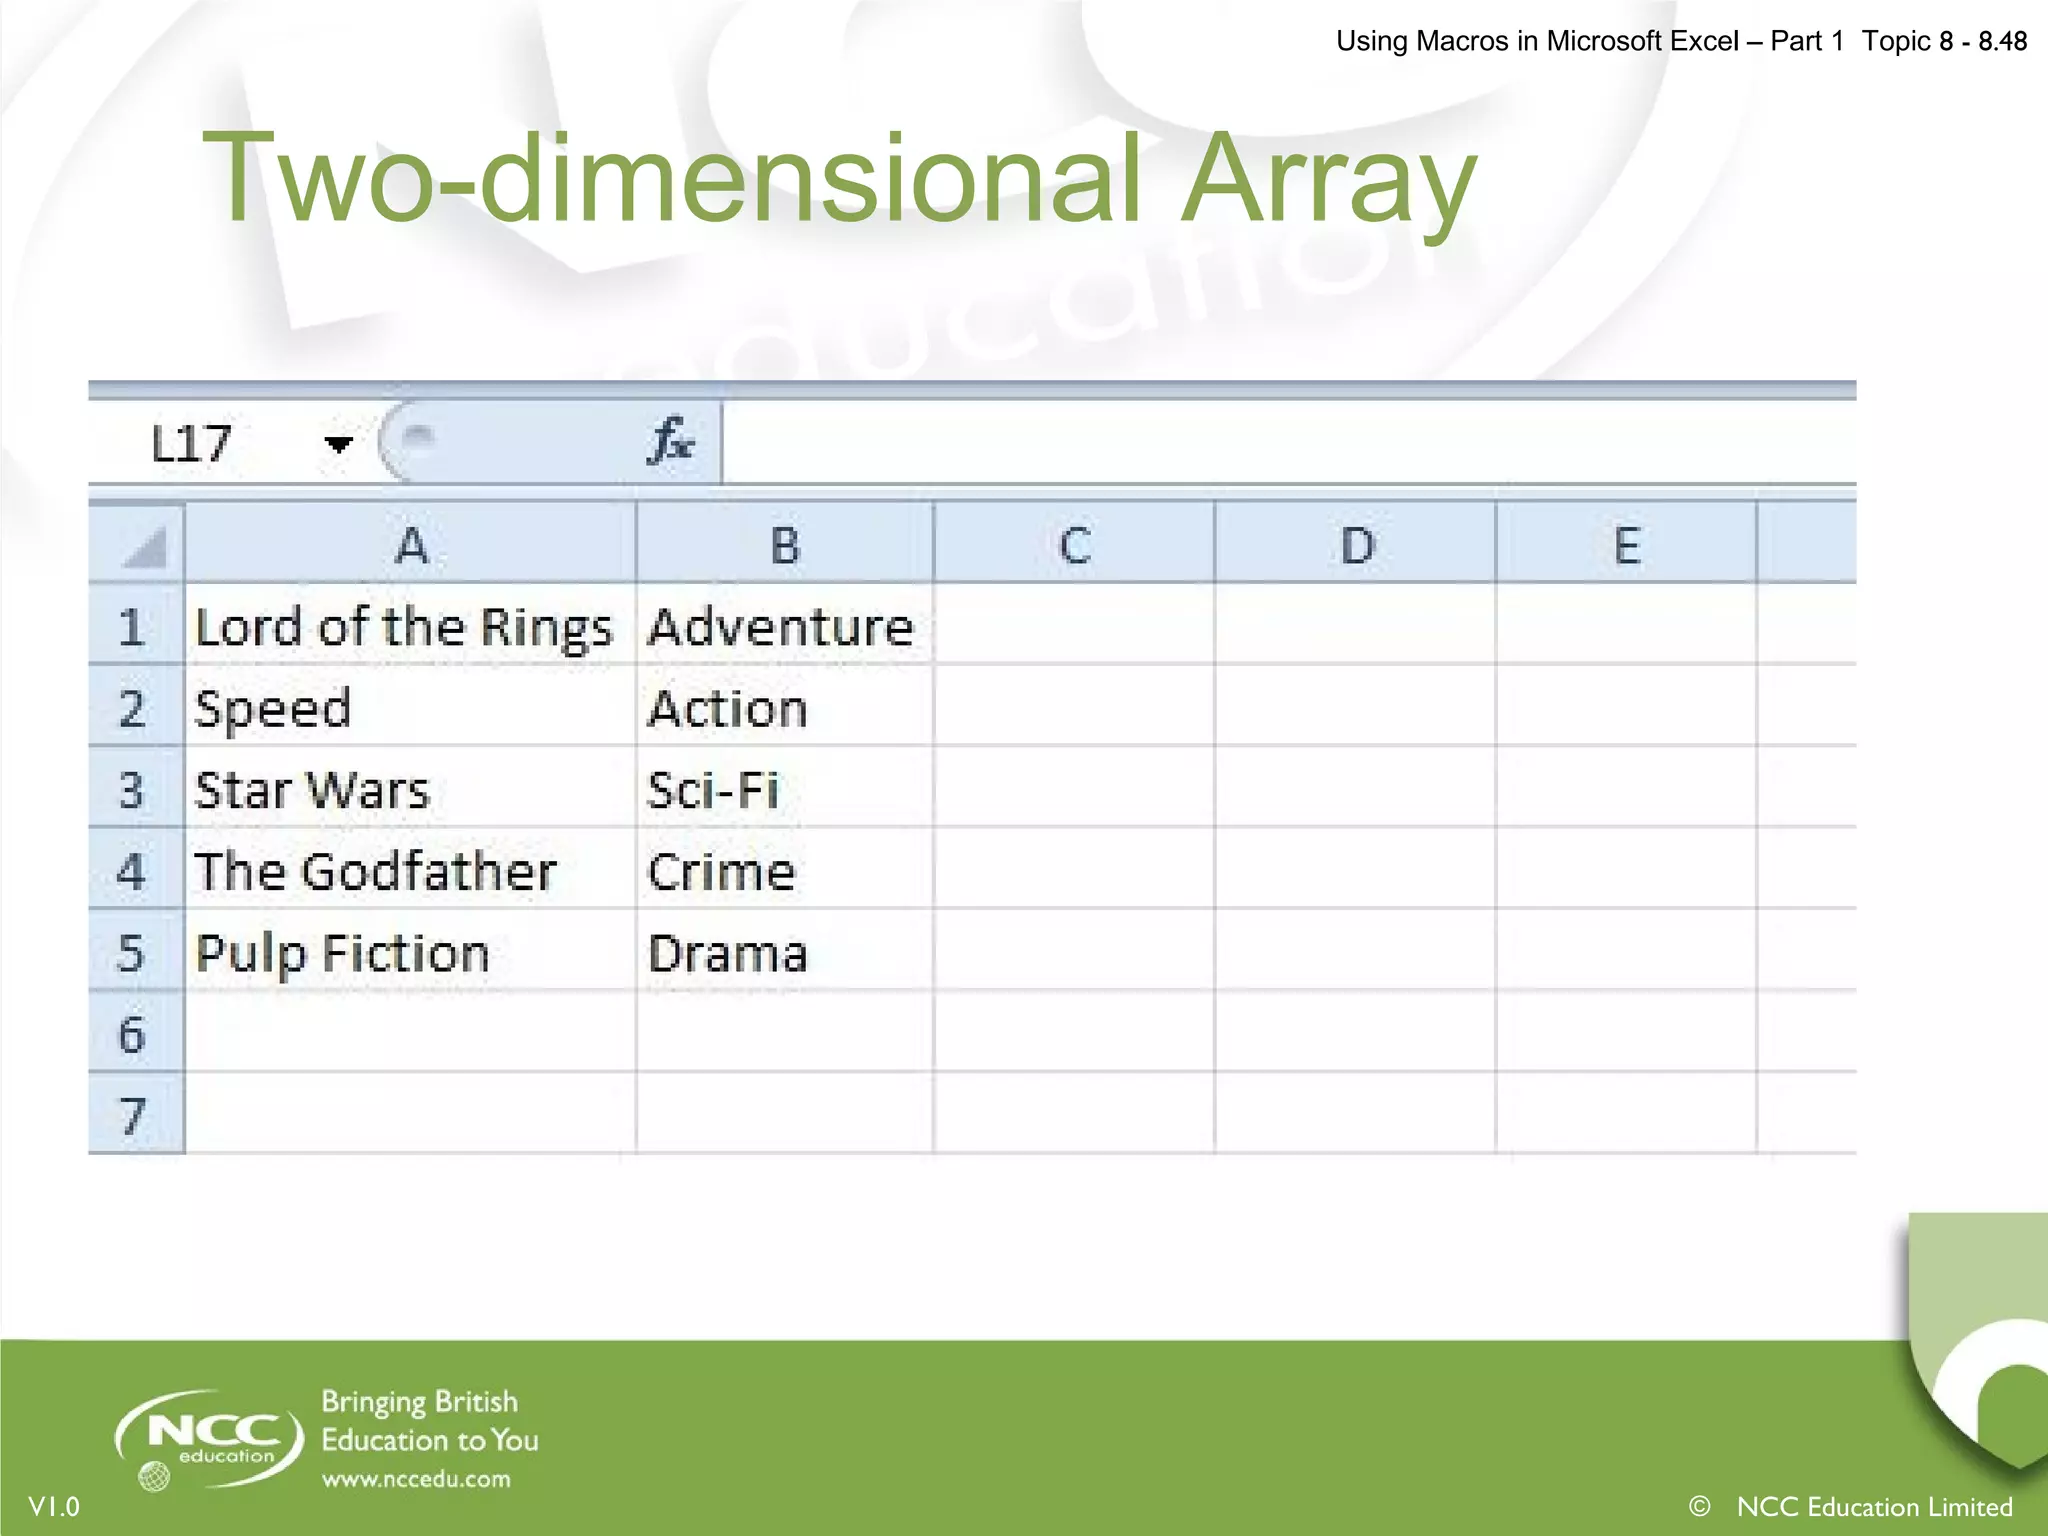Click cell containing Crime
Viewport: 2048px width, 1536px height.
pyautogui.click(x=785, y=869)
